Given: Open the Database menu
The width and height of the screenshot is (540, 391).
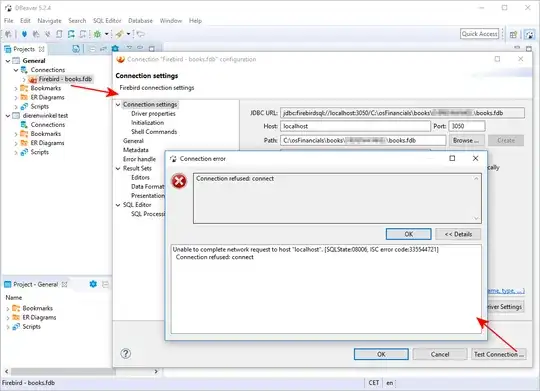Looking at the screenshot, I should pos(140,21).
